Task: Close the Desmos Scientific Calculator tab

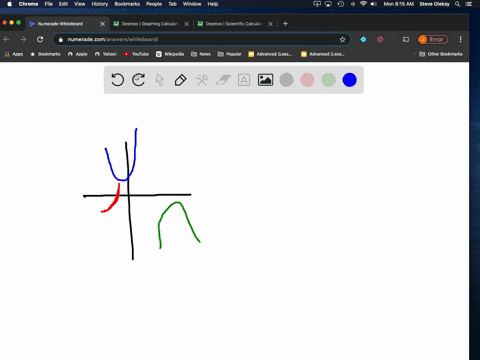Action: coord(271,24)
